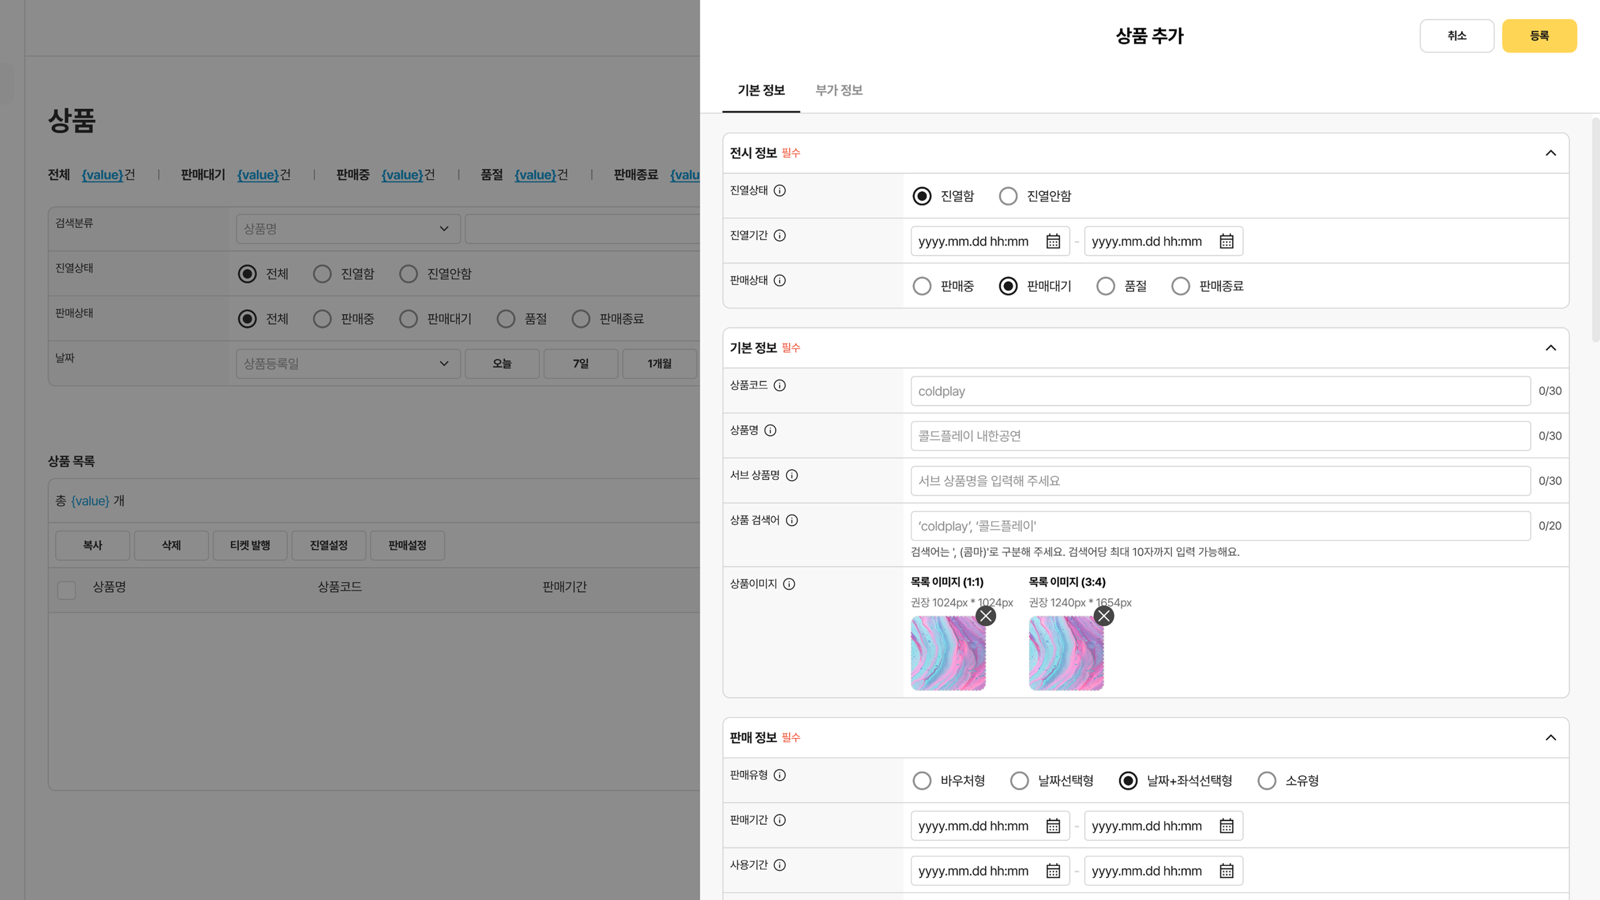Select 진열안함 radio in 상품 추가 panel
The width and height of the screenshot is (1600, 900).
1008,196
